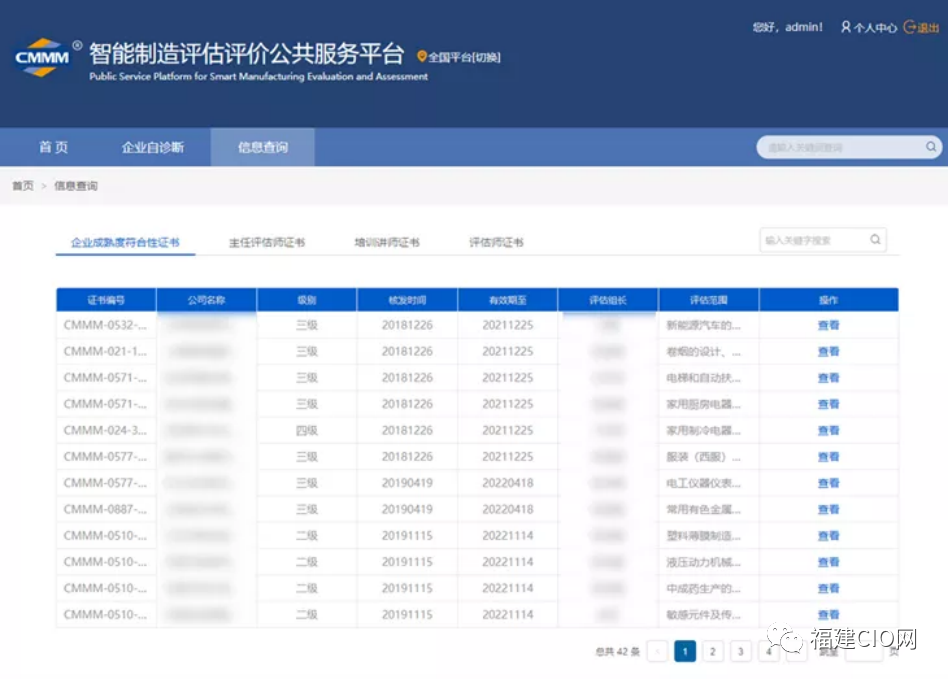Screen dimensions: 948x680
Task: Click 首页 in the breadcrumb
Action: tap(22, 186)
